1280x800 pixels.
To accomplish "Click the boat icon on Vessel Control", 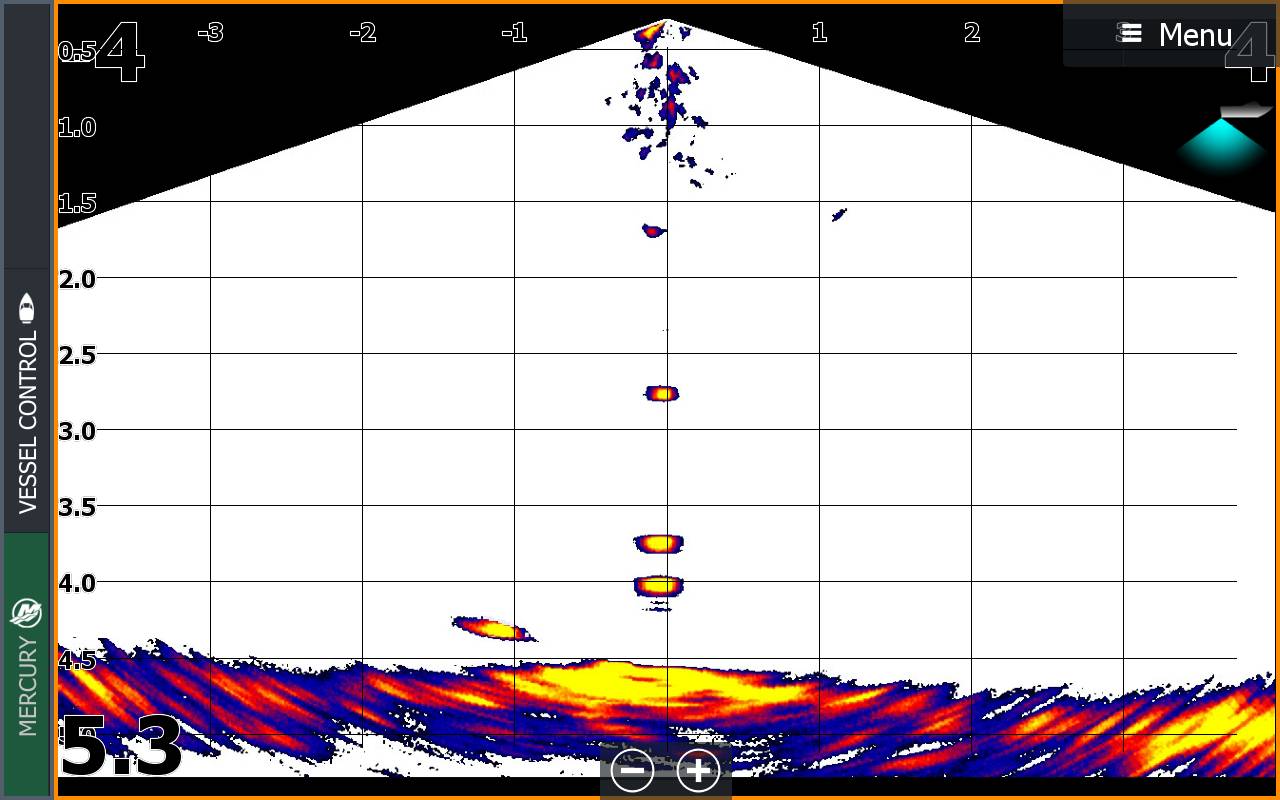I will [27, 308].
